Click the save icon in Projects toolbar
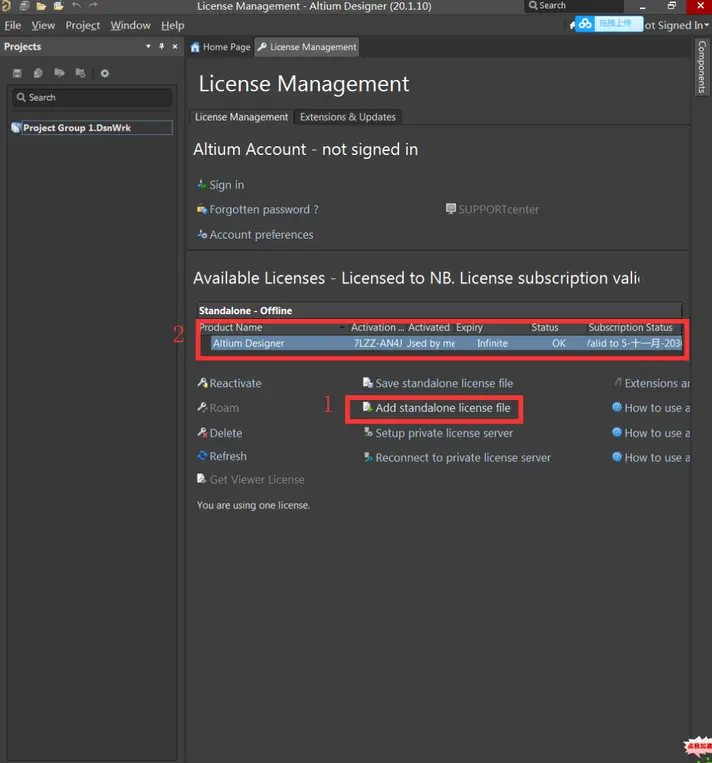The width and height of the screenshot is (712, 763). click(17, 73)
